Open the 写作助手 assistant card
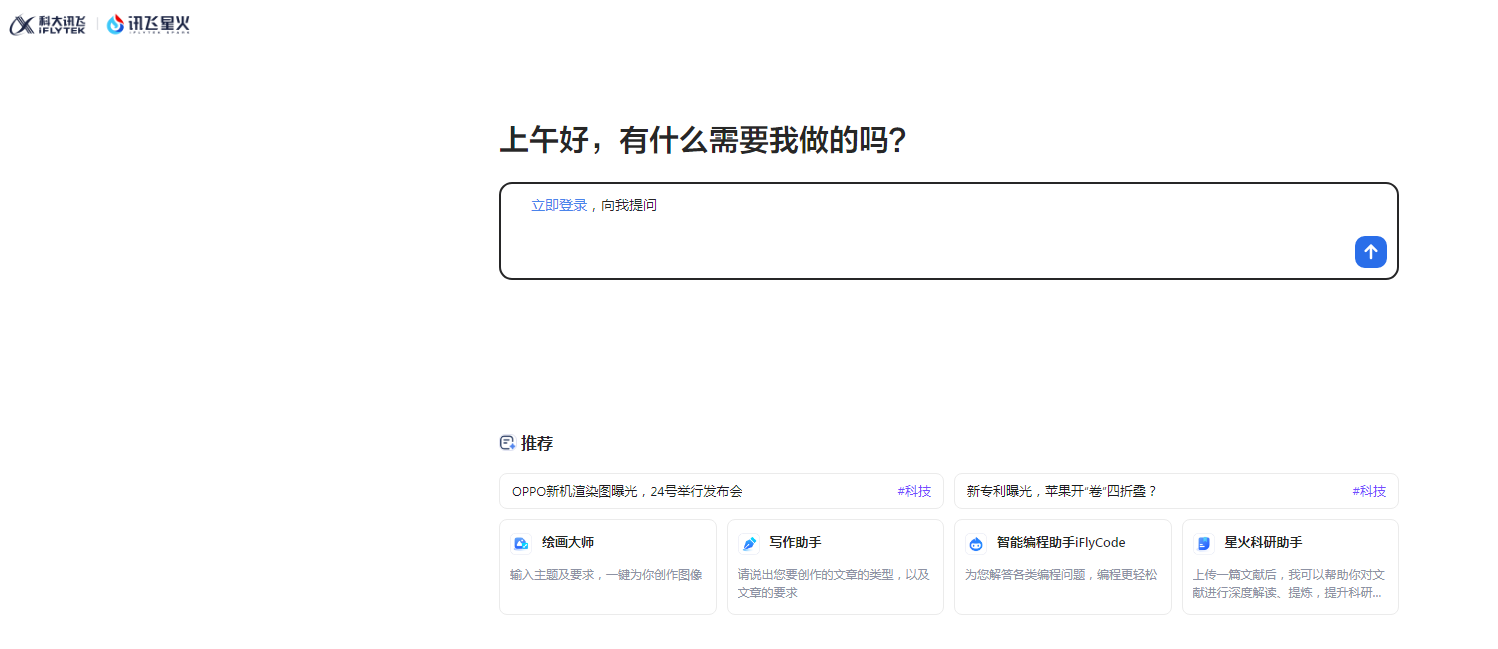Image resolution: width=1498 pixels, height=649 pixels. 835,566
